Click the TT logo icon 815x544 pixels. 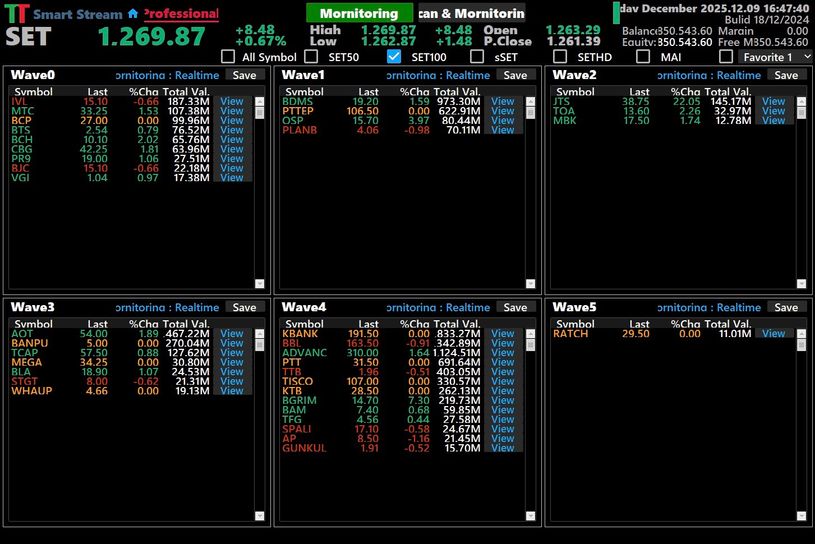16,15
